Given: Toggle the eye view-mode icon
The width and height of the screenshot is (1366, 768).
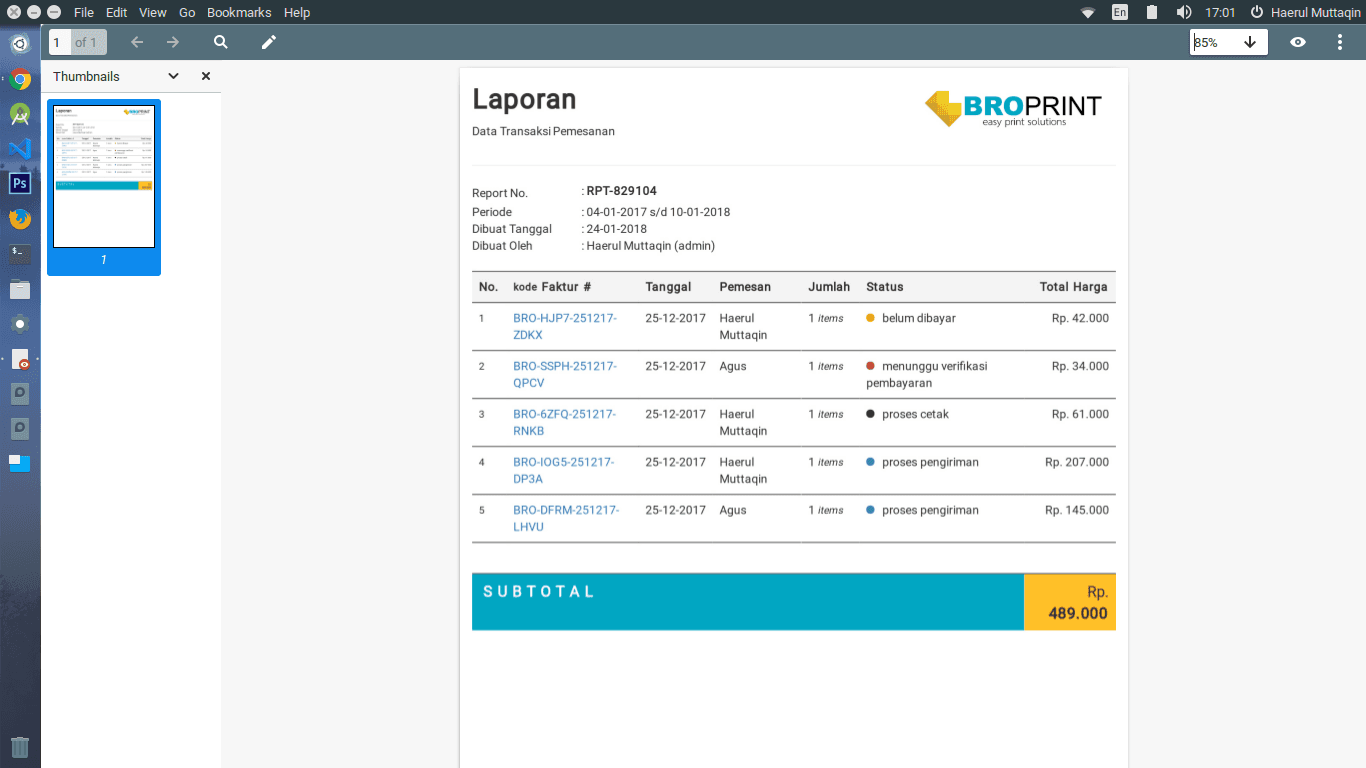Looking at the screenshot, I should coord(1298,42).
